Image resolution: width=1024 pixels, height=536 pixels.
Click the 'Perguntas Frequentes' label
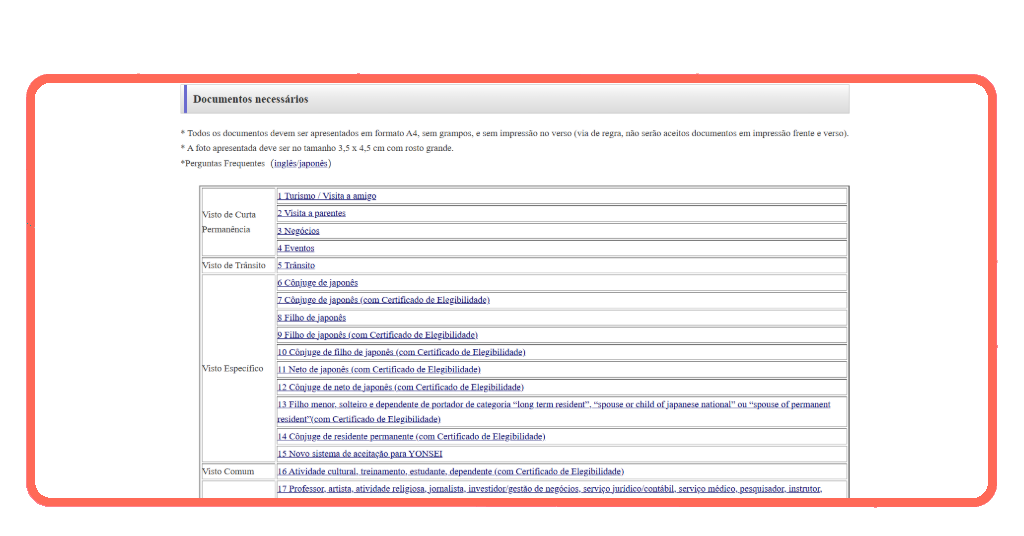[x=225, y=163]
